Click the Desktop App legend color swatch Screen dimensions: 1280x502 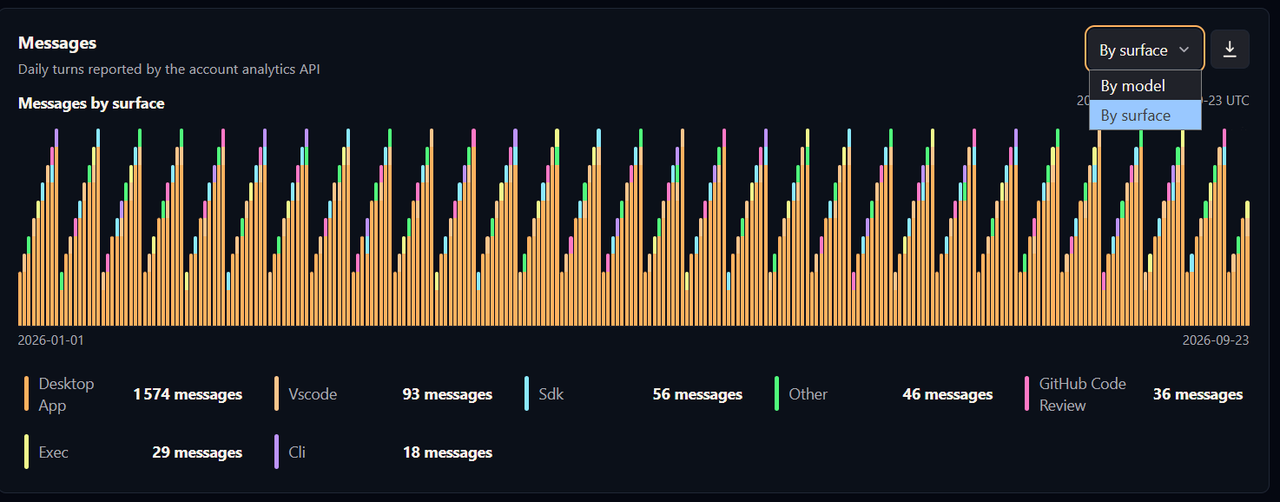(x=26, y=394)
